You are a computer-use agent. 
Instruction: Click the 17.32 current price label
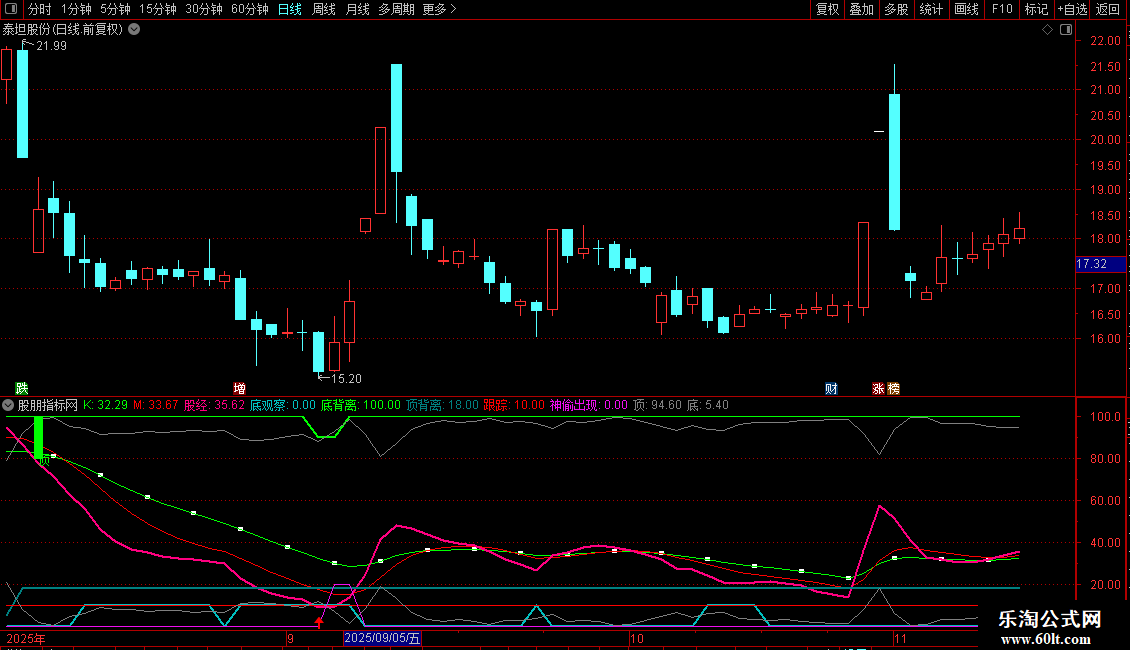[x=1091, y=264]
